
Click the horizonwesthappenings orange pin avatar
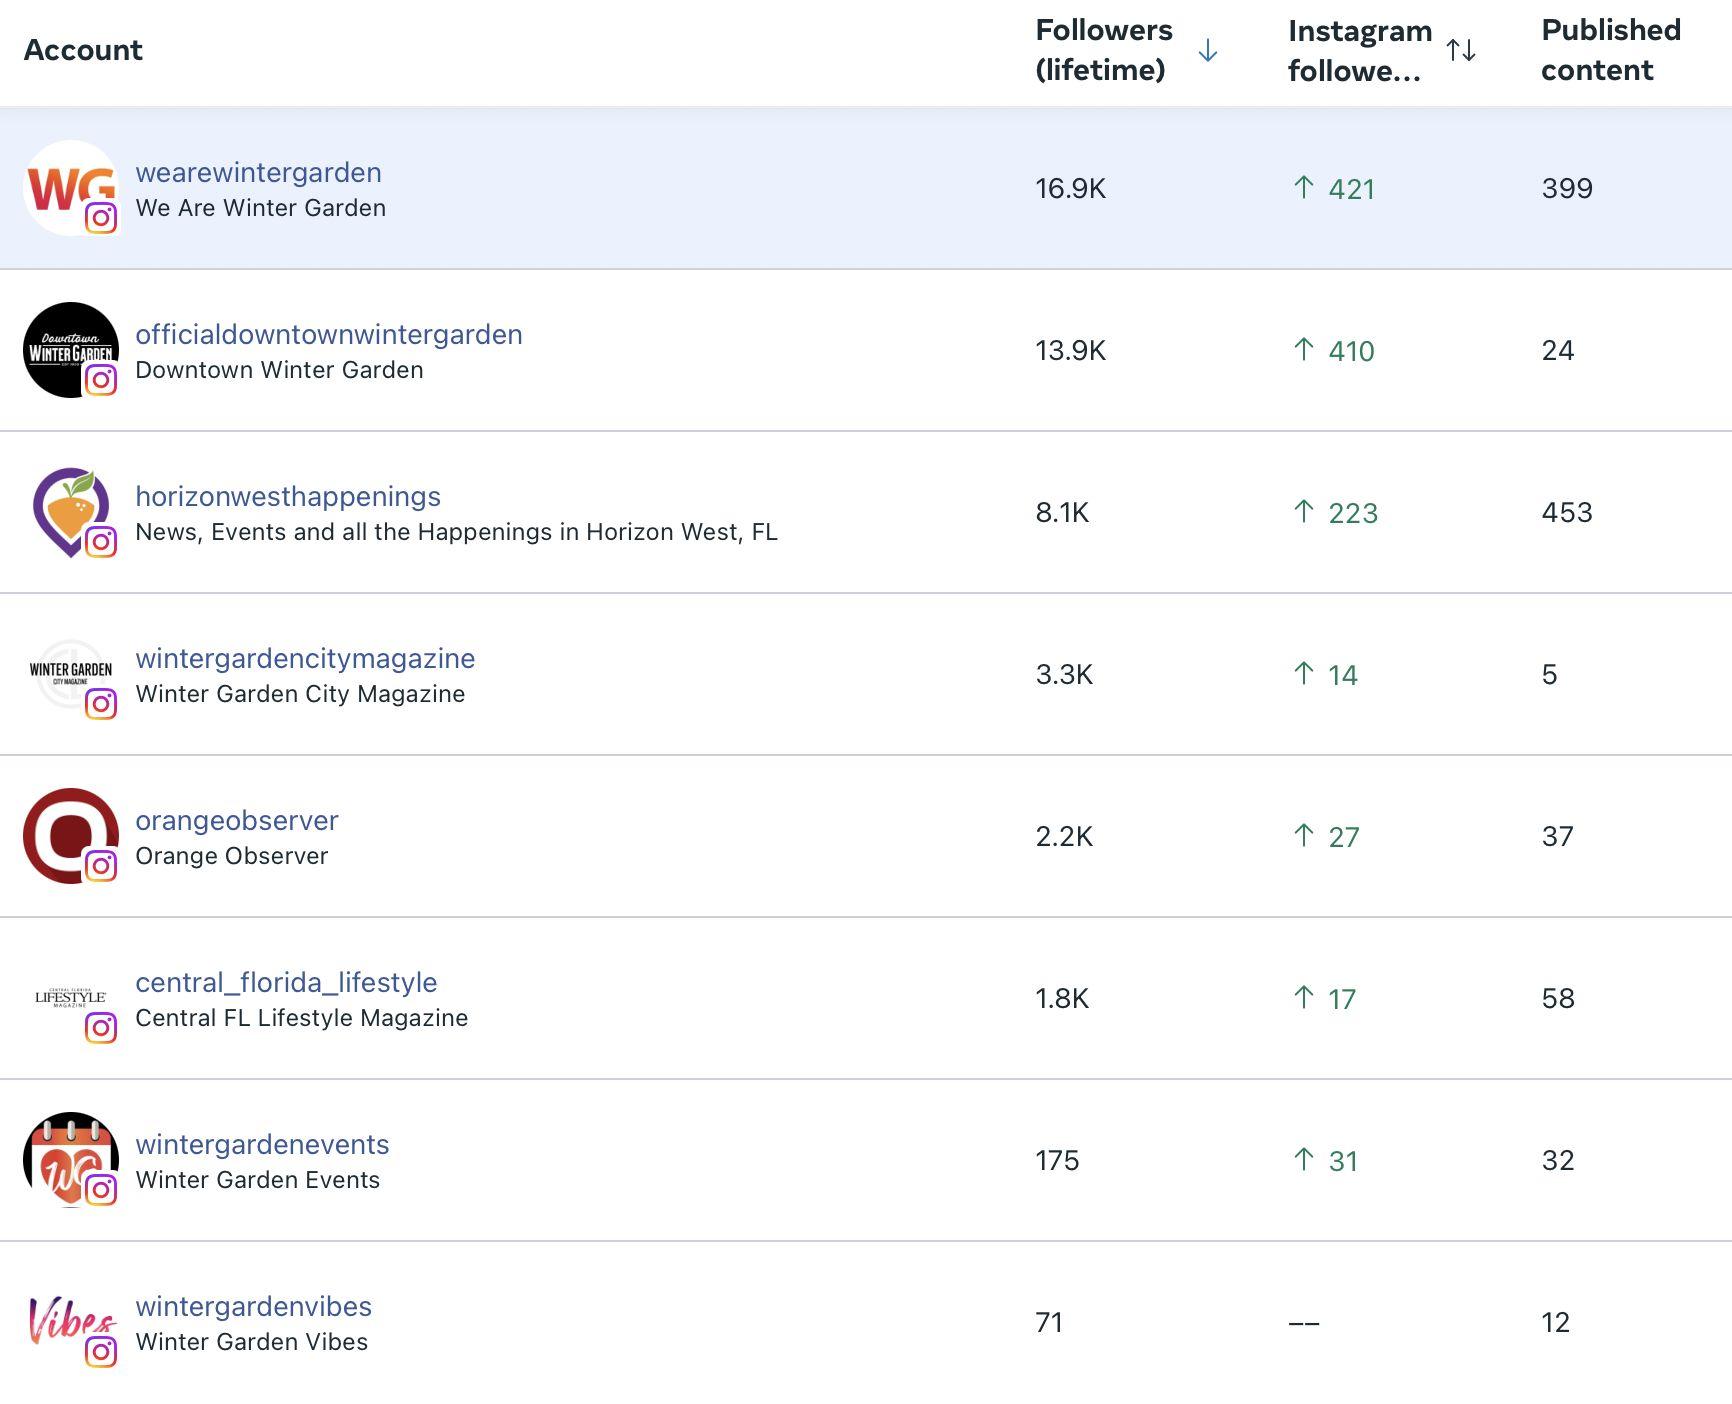(70, 511)
